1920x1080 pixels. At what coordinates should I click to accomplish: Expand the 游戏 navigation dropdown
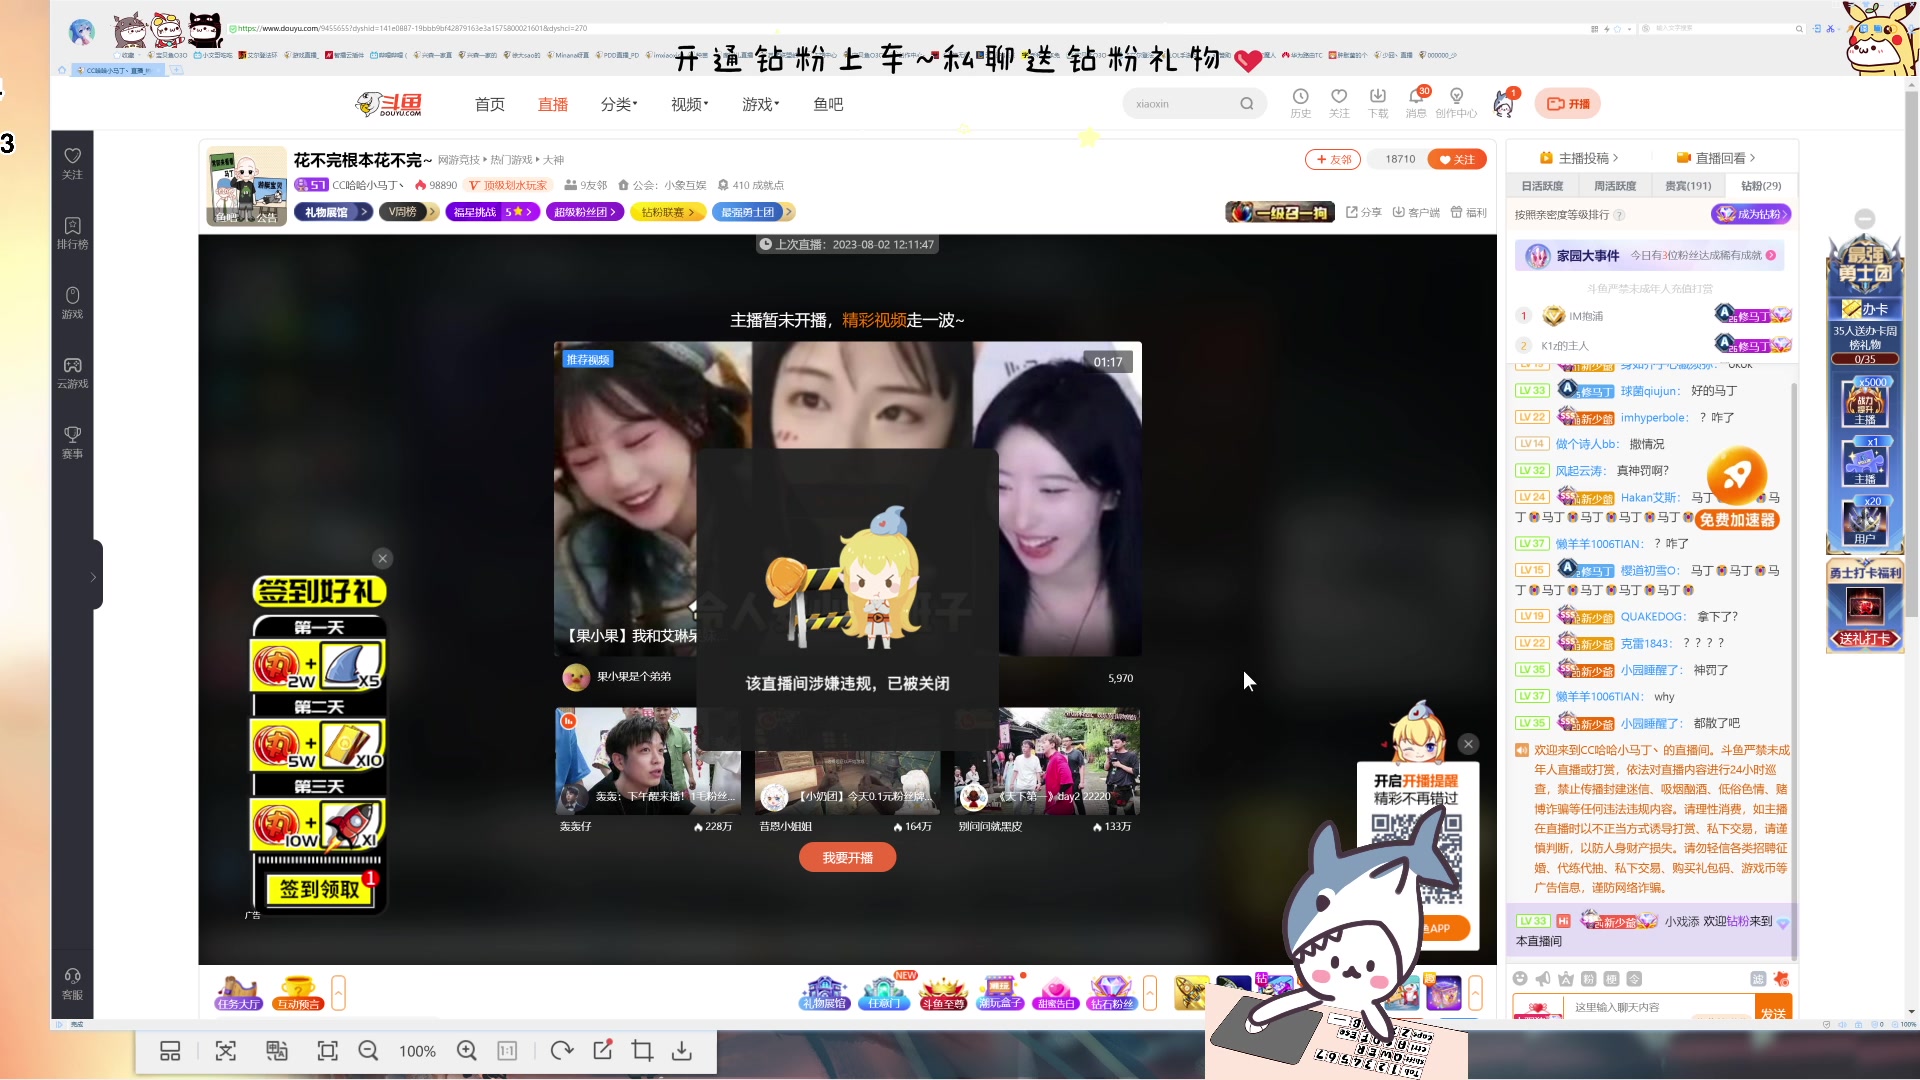click(759, 104)
